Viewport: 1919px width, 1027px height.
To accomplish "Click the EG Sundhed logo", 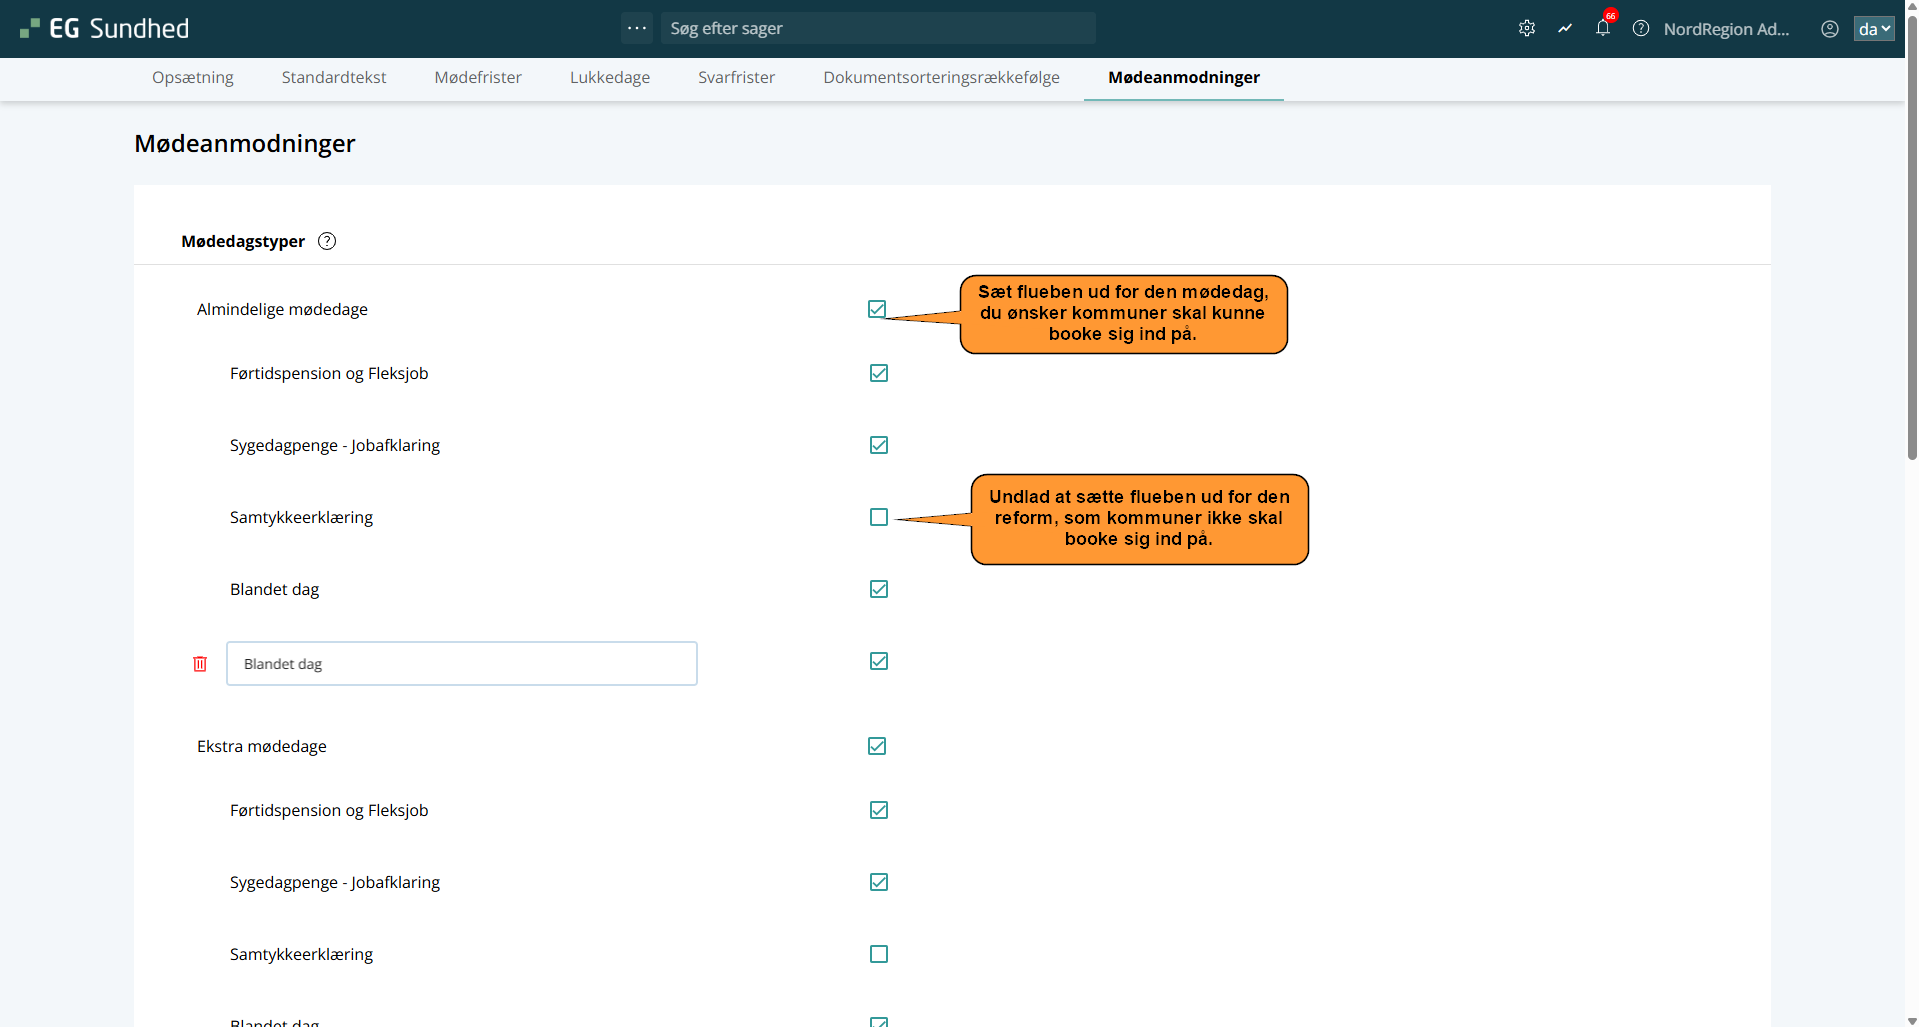I will point(105,29).
